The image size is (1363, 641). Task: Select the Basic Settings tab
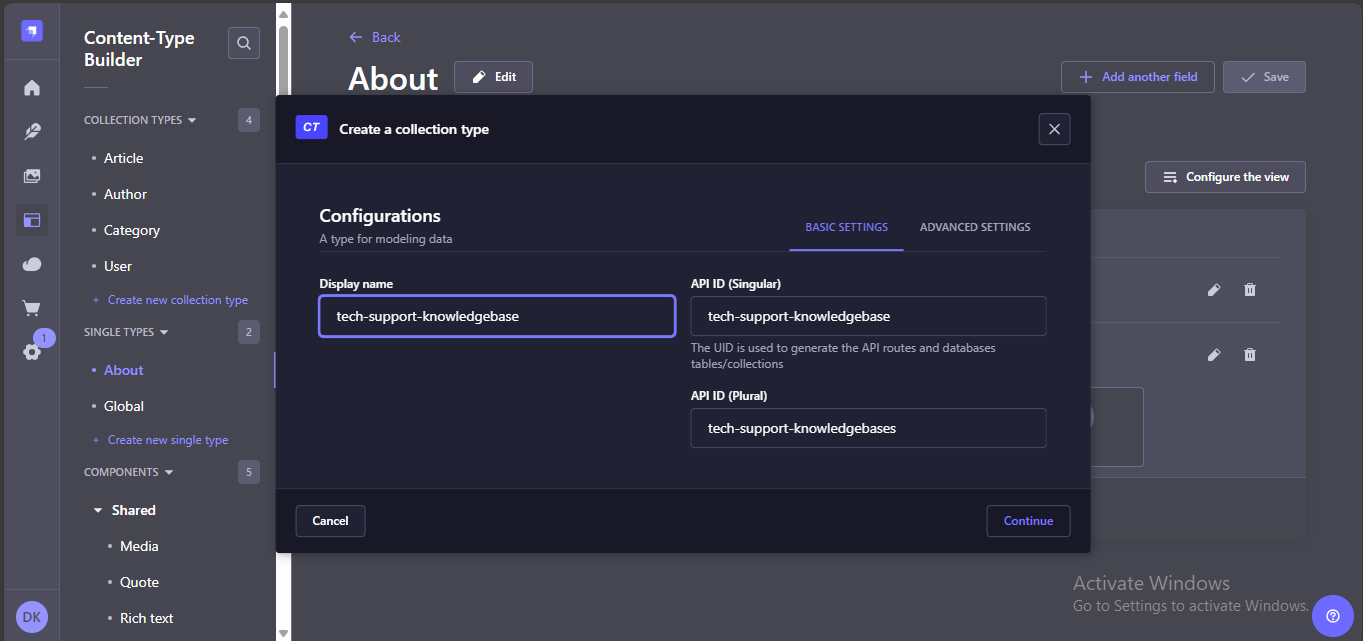pos(846,227)
